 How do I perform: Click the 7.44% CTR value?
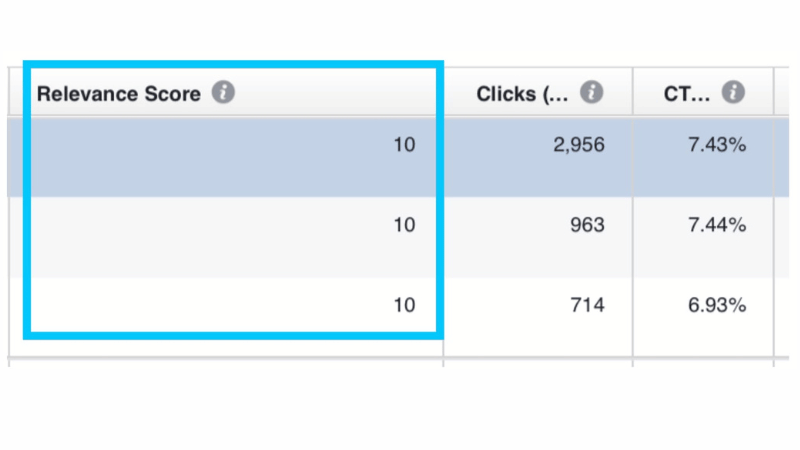pos(717,225)
